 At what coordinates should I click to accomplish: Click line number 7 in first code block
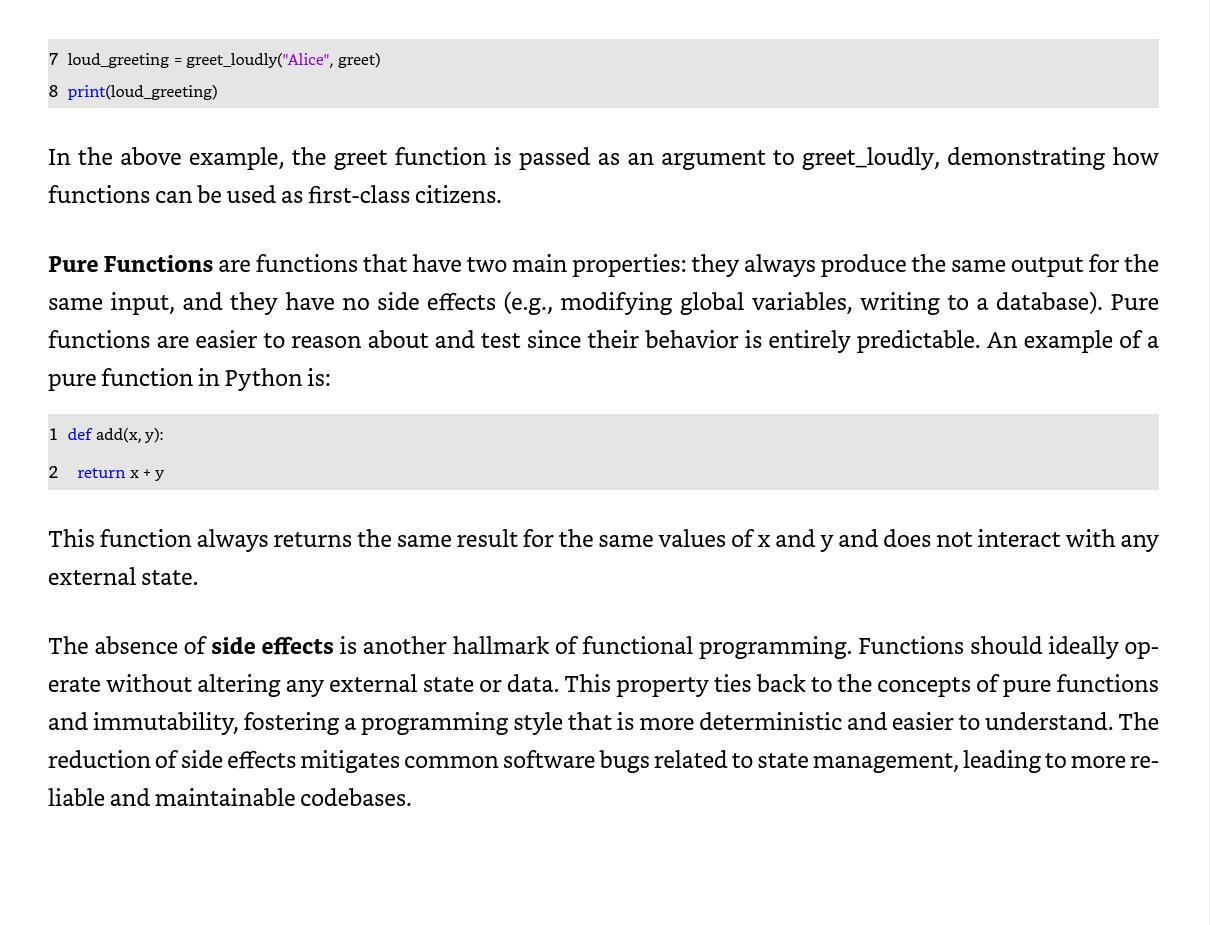point(53,59)
